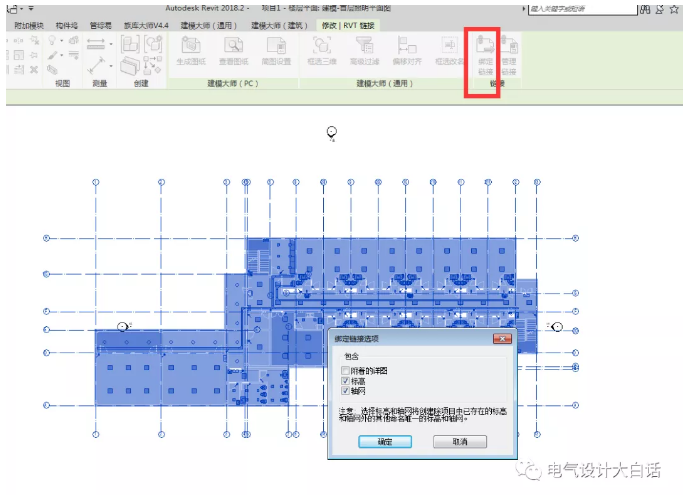Switch to 附加模块 ribbon tab
Image resolution: width=687 pixels, height=495 pixels.
(x=29, y=25)
